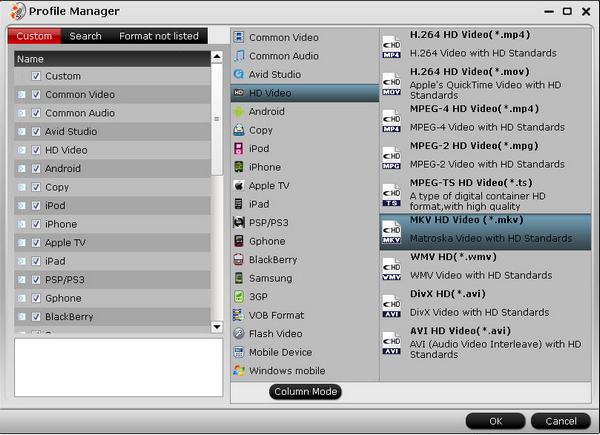Click the Android robot icon in category list

239,111
